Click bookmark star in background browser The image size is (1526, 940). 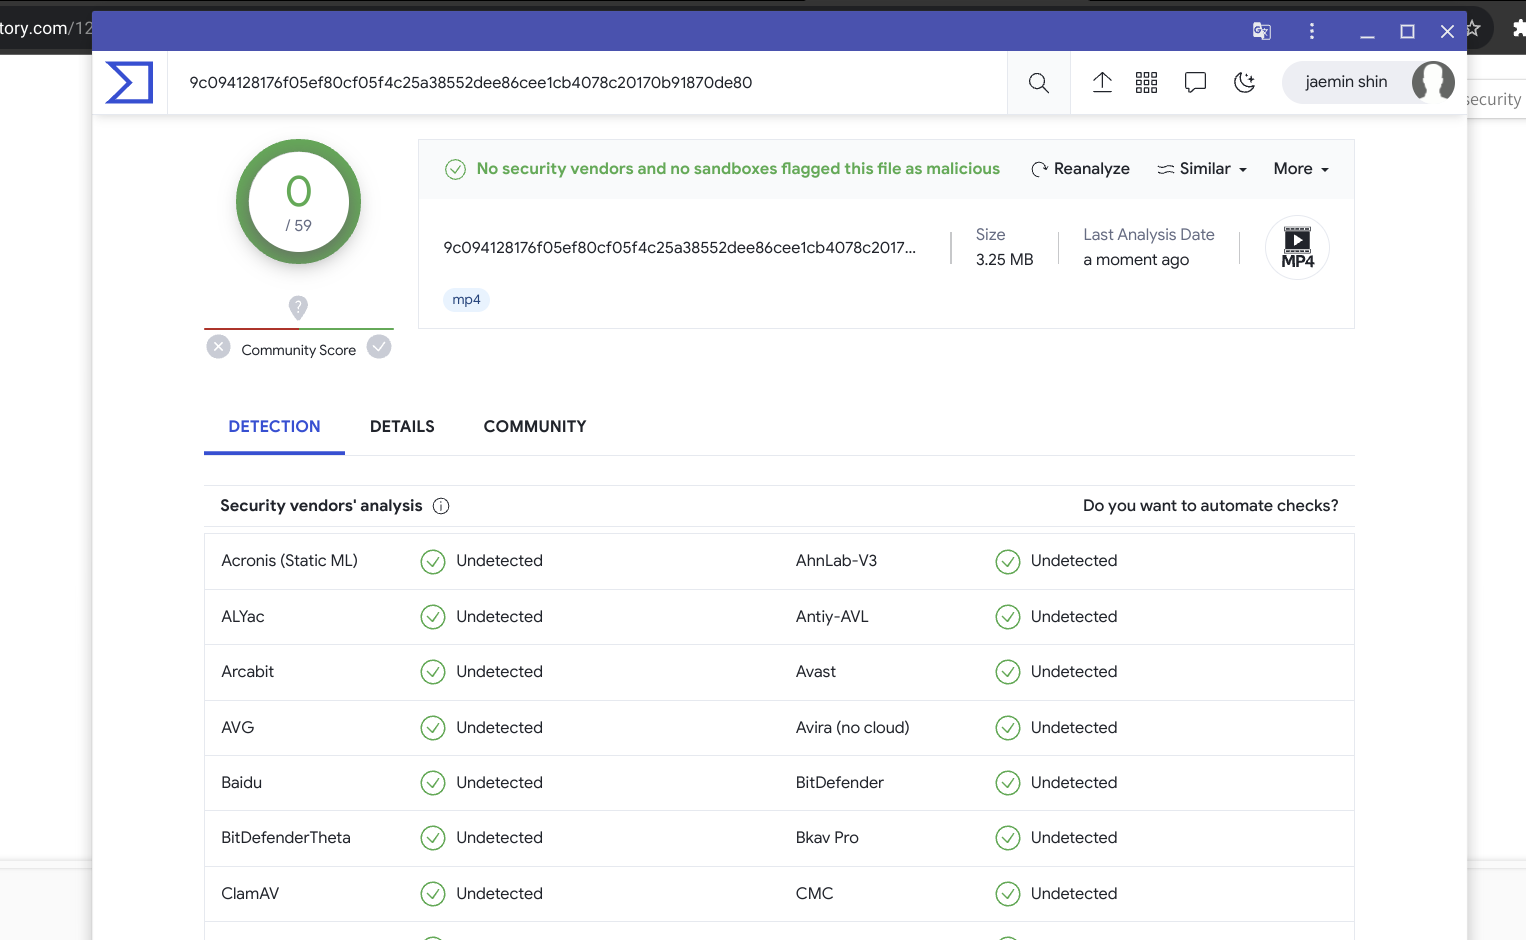coord(1473,29)
